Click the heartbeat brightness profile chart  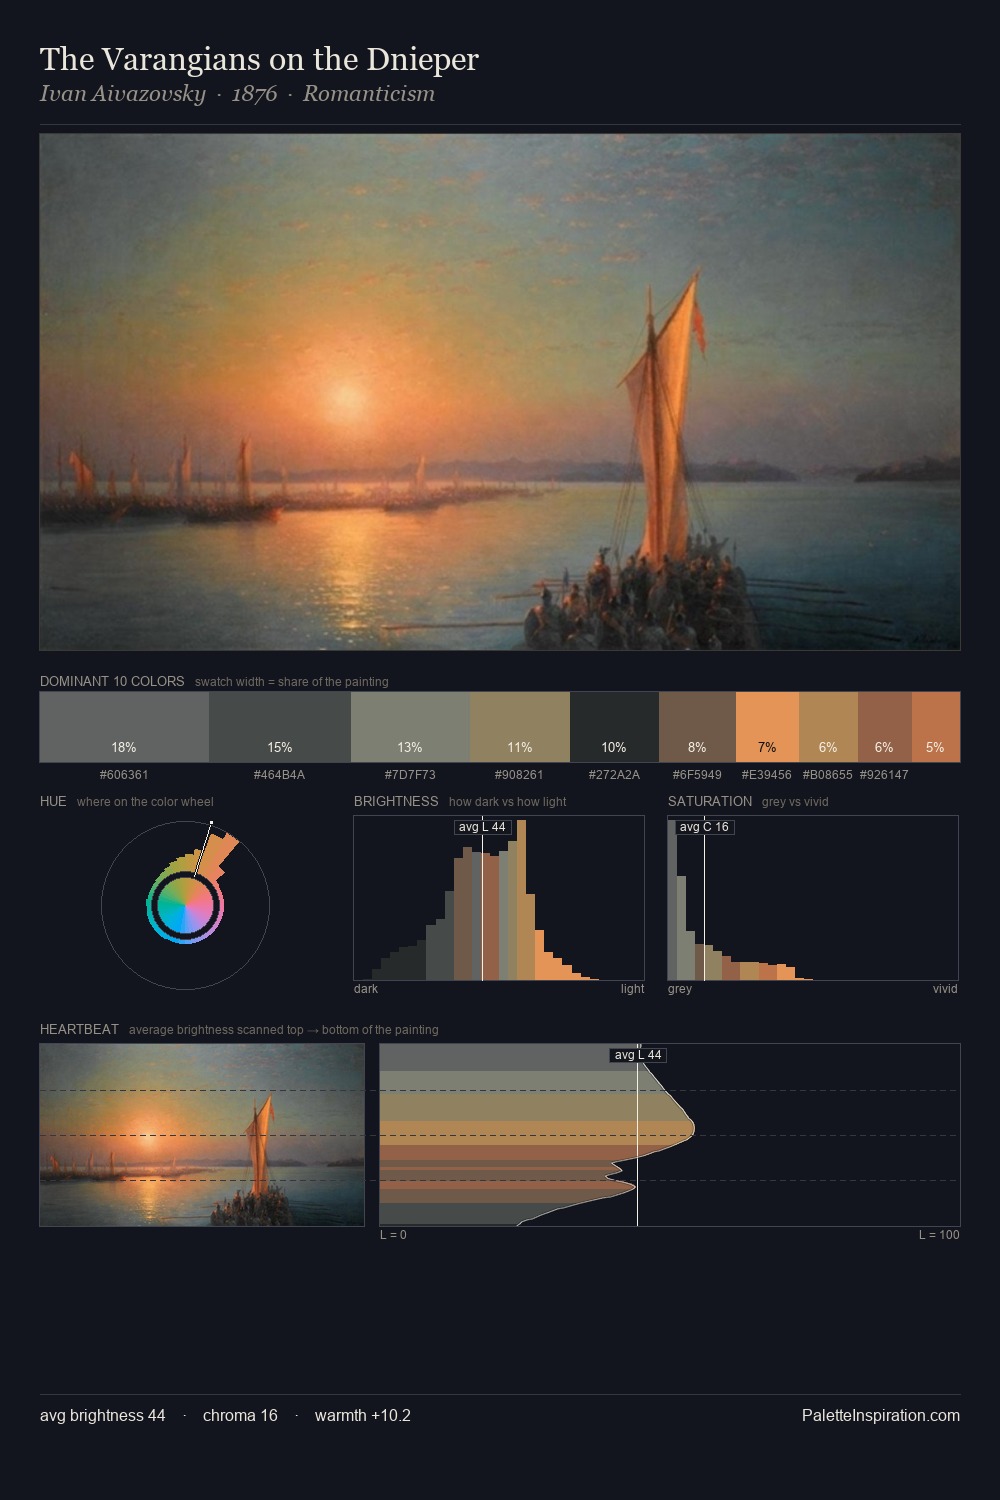(x=670, y=1135)
